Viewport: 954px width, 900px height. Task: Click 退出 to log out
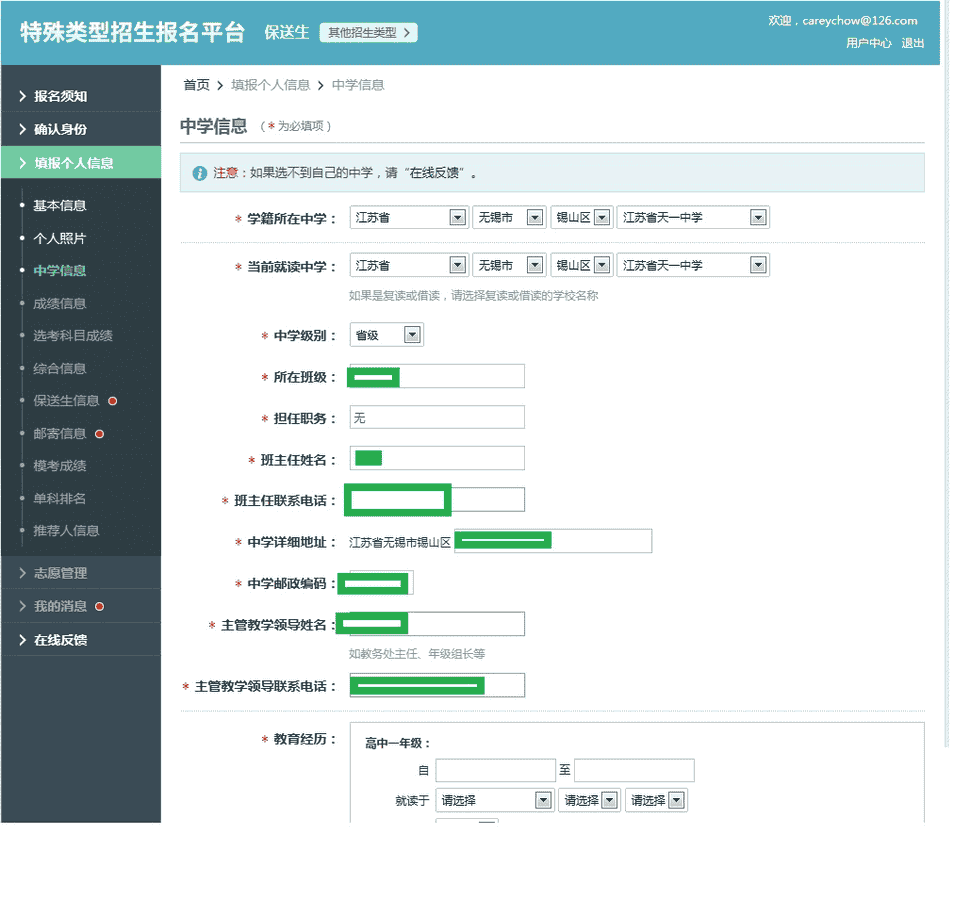point(912,43)
